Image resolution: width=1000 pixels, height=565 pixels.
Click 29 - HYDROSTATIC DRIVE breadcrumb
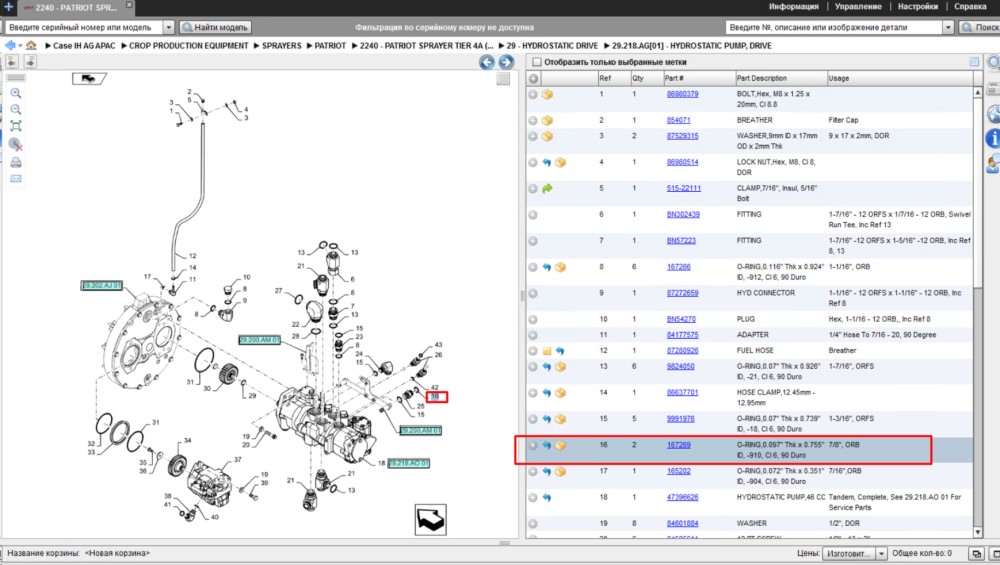pyautogui.click(x=552, y=46)
